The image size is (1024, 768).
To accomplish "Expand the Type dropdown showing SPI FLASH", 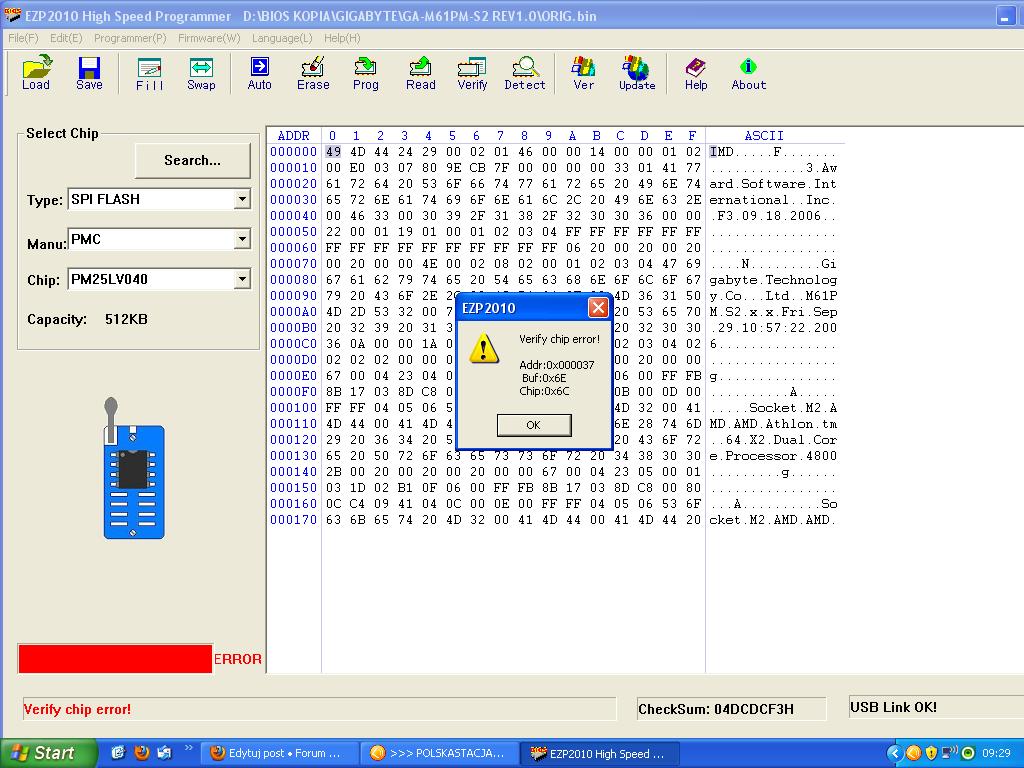I will click(242, 199).
